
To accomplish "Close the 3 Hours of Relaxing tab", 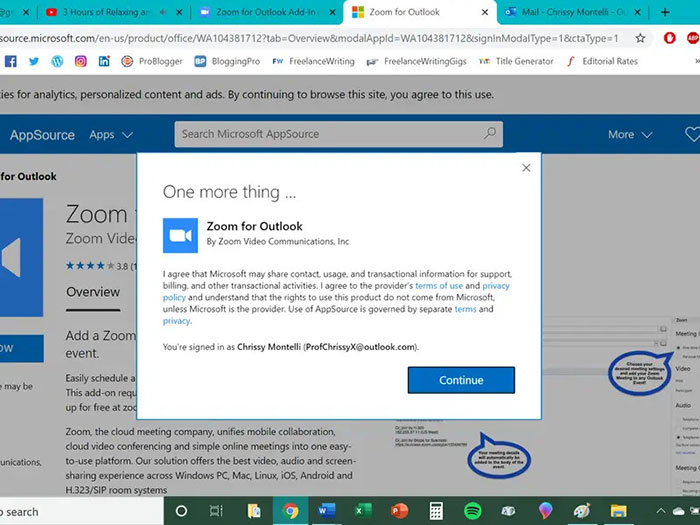I will 179,12.
